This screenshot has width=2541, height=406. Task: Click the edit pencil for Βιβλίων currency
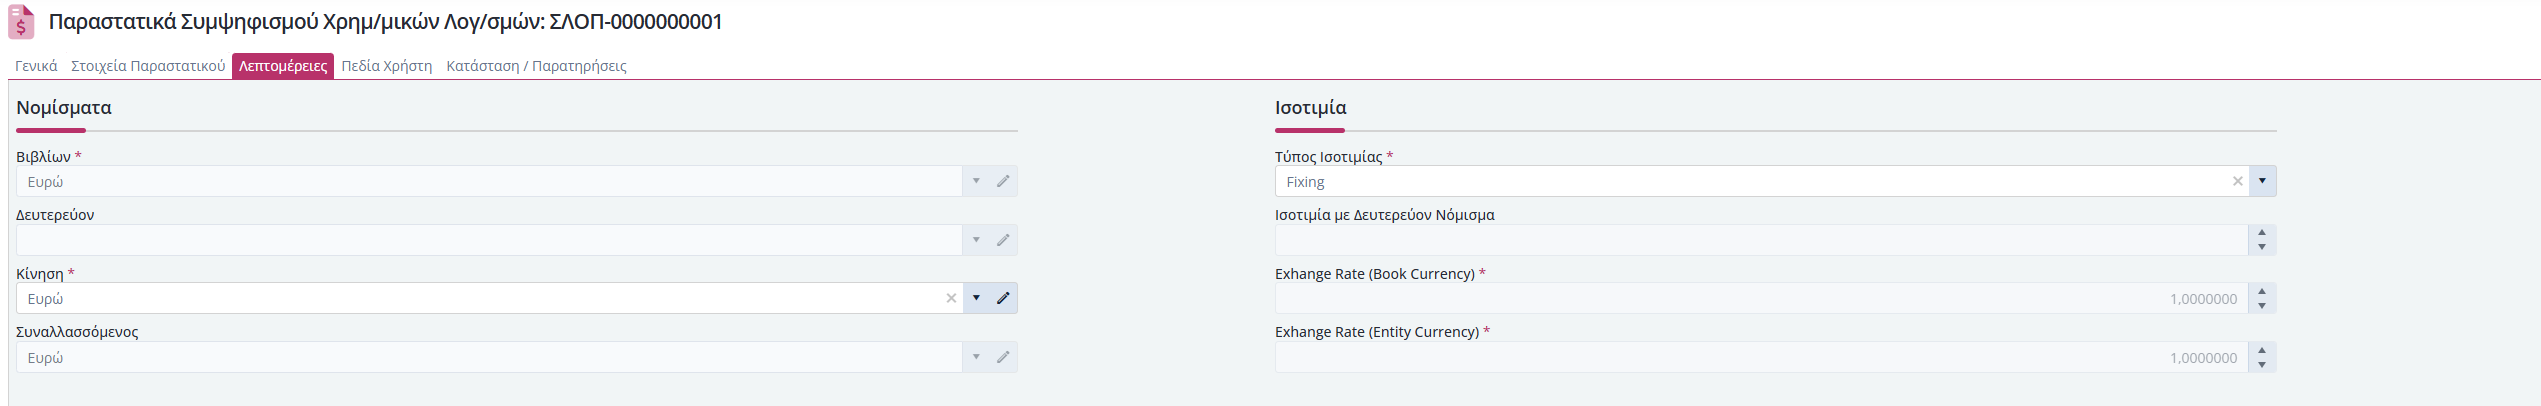1003,181
